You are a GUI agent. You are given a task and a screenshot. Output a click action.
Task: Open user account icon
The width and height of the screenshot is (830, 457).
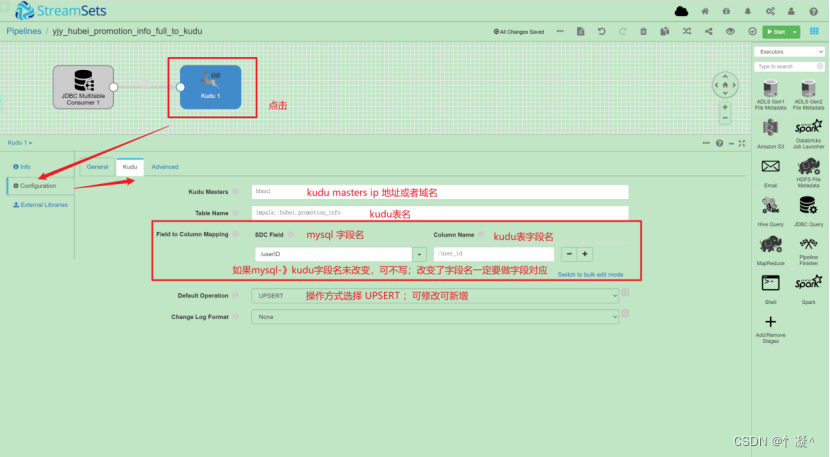click(x=791, y=11)
